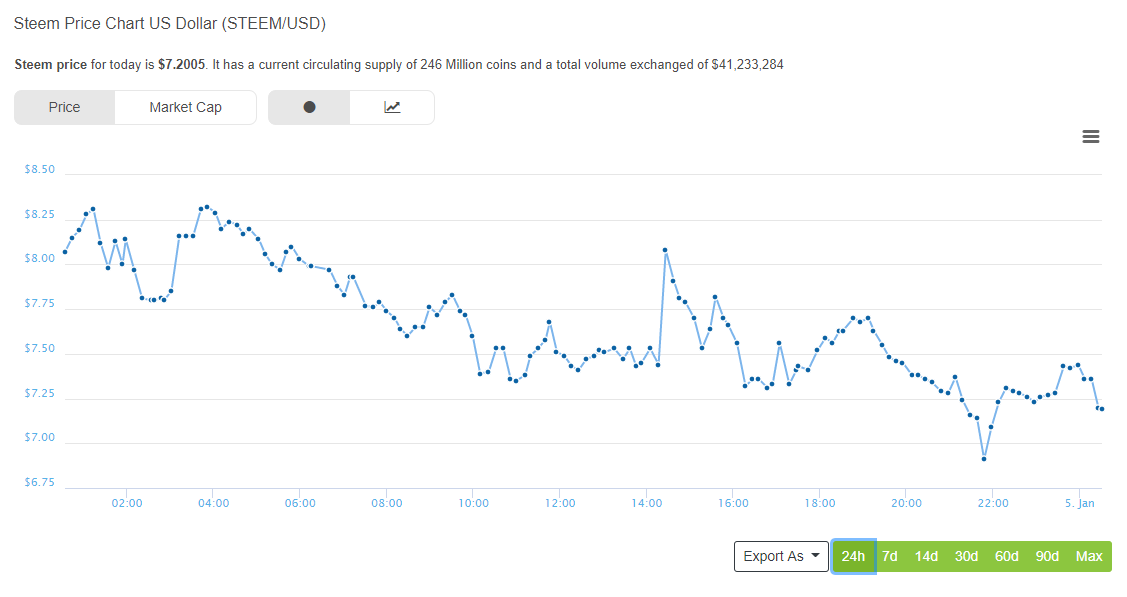Click the 02:00 x-axis label

126,503
